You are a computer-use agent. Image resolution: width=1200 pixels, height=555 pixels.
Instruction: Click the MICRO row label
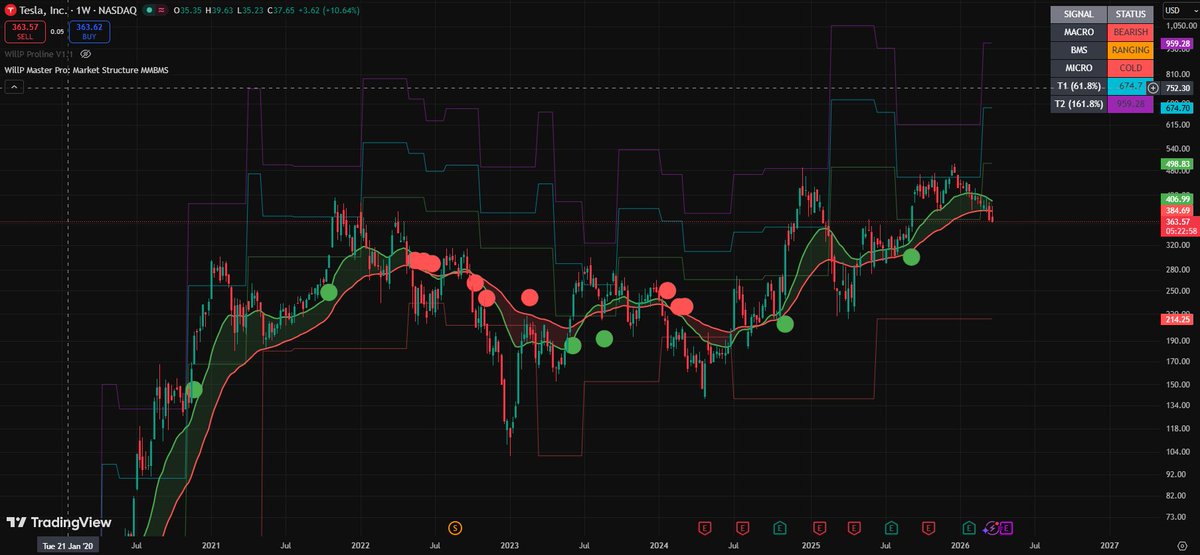pos(1078,68)
